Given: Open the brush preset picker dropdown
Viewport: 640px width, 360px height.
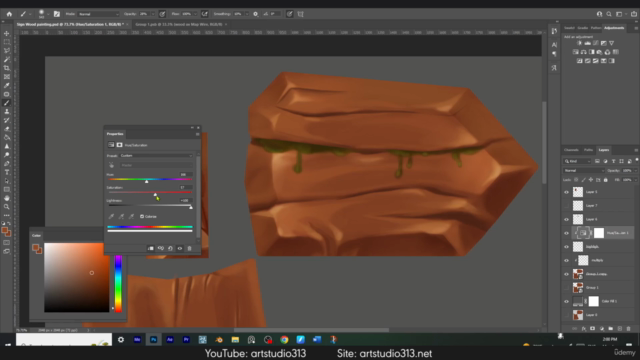Looking at the screenshot, I should 48,14.
